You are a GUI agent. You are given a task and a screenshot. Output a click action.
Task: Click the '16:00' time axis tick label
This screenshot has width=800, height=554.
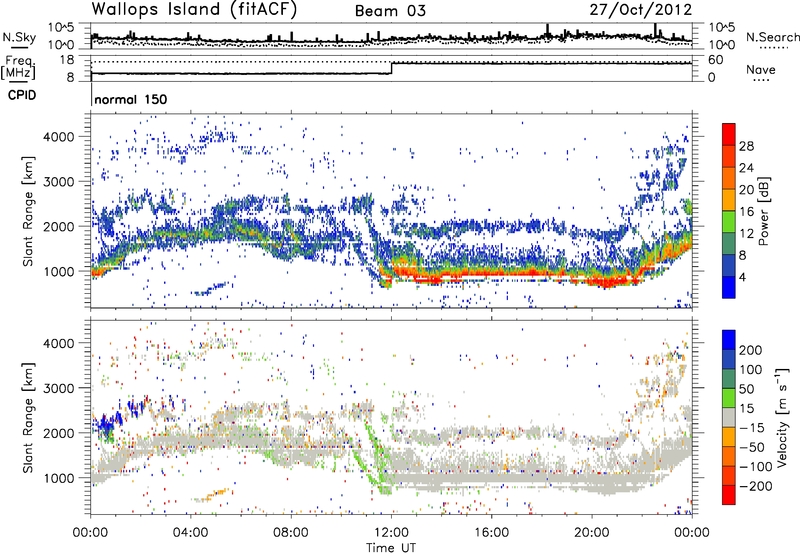coord(491,533)
